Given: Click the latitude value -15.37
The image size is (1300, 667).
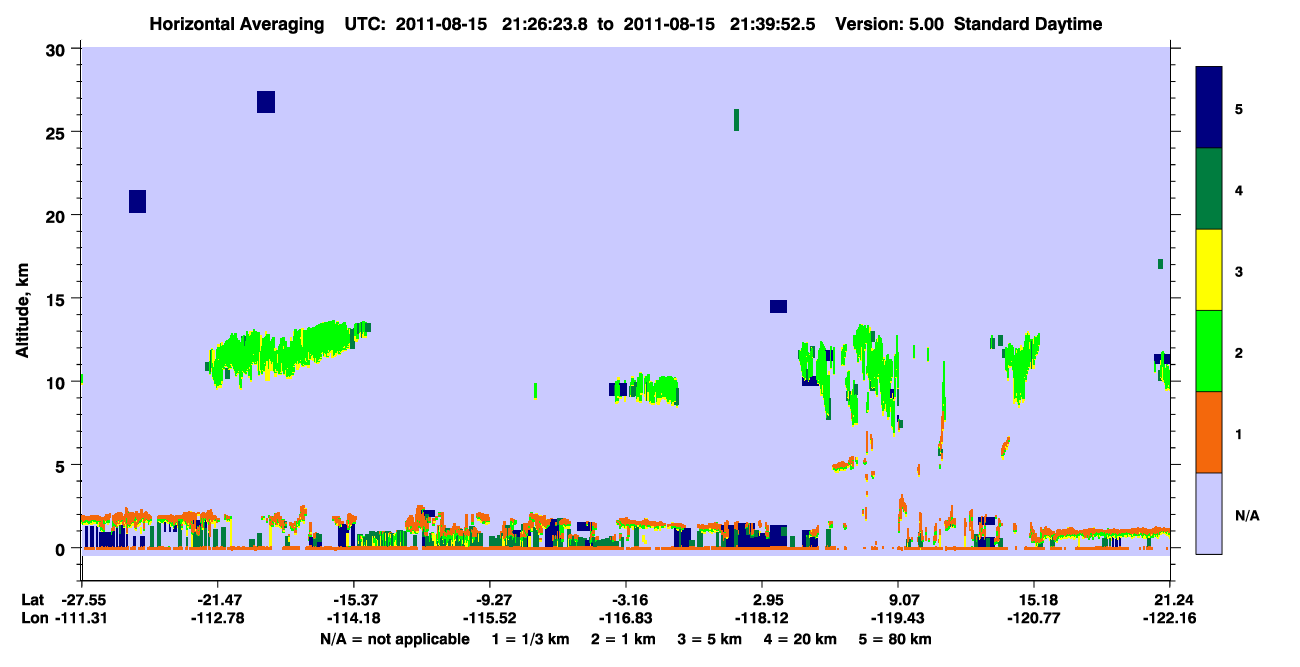Looking at the screenshot, I should (354, 600).
